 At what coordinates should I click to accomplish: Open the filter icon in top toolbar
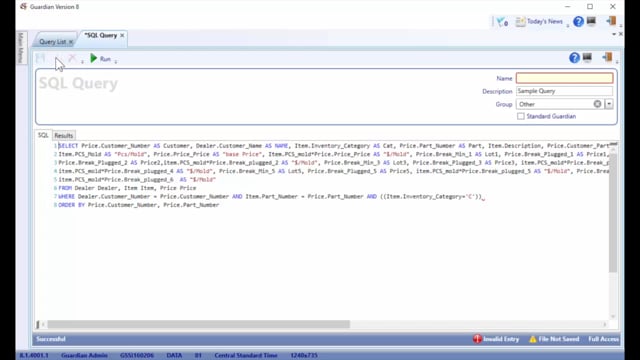point(502,22)
